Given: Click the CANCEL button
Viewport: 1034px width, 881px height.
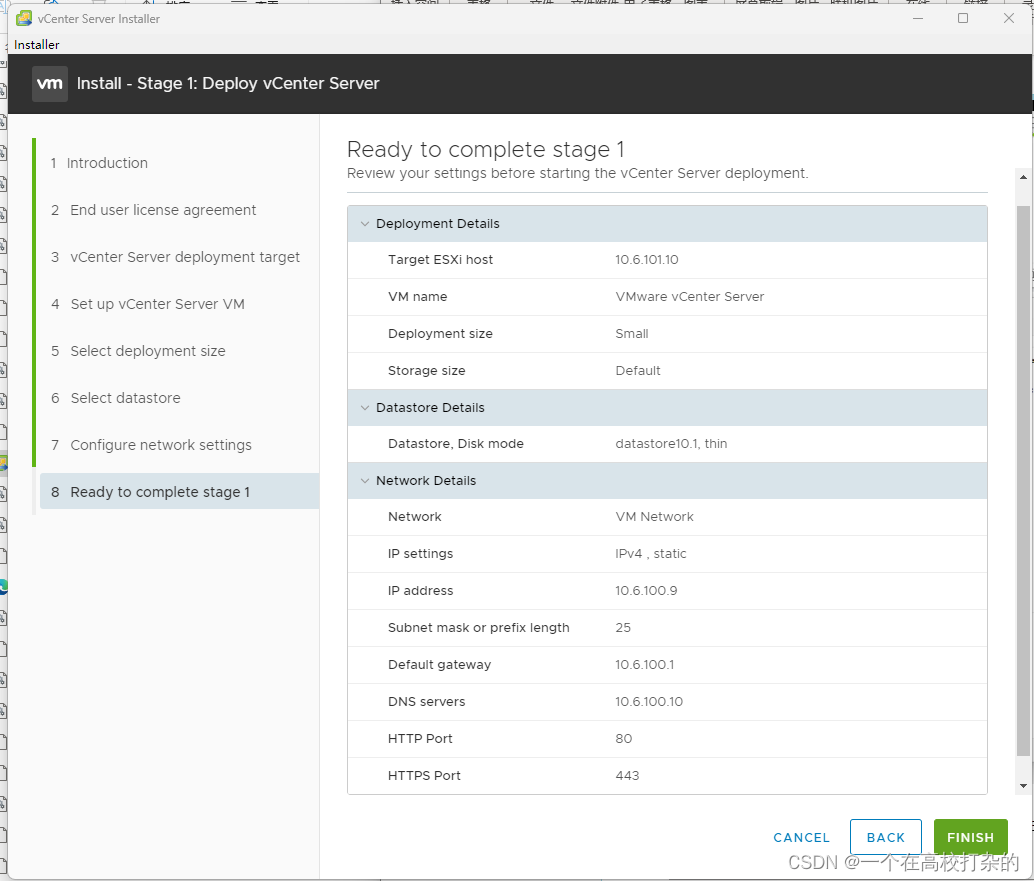Looking at the screenshot, I should click(x=801, y=837).
